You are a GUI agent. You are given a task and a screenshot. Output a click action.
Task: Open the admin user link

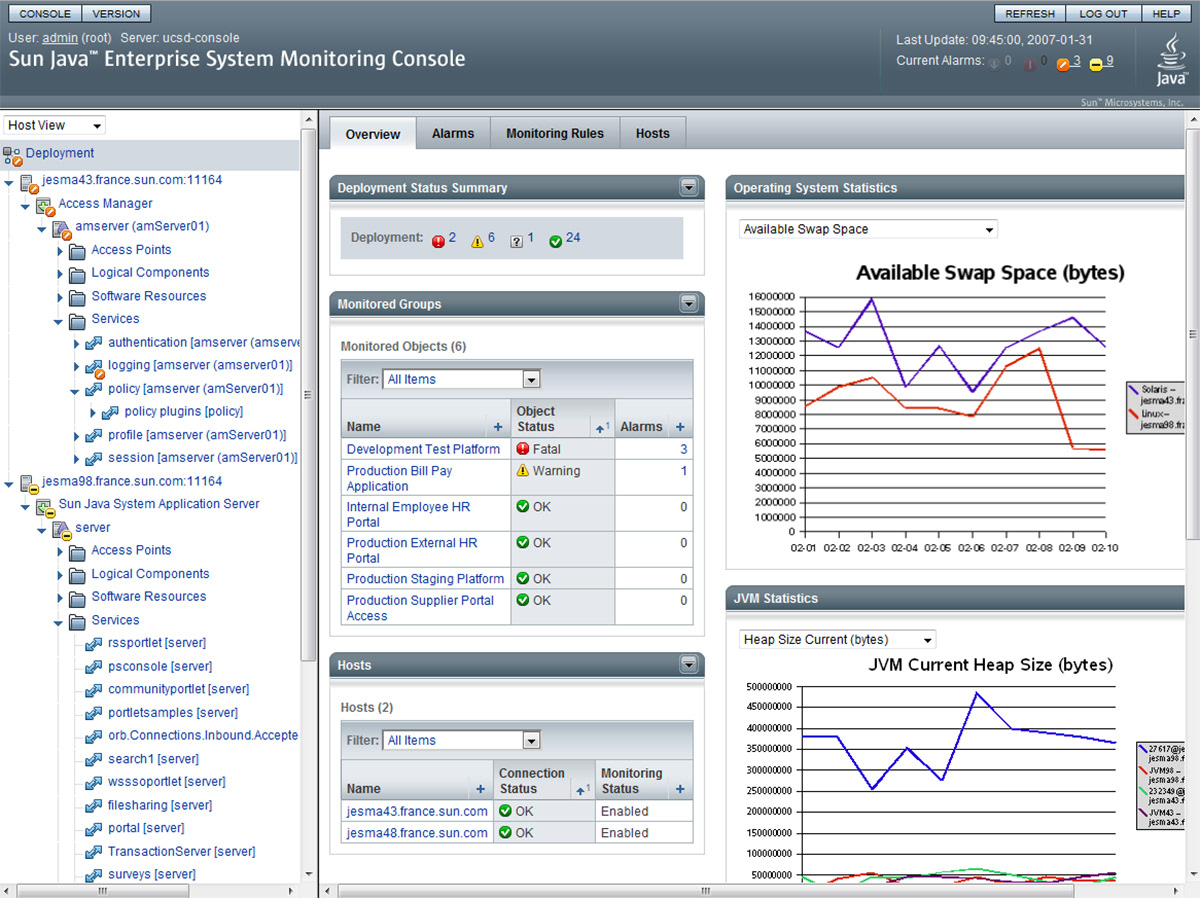[x=60, y=38]
